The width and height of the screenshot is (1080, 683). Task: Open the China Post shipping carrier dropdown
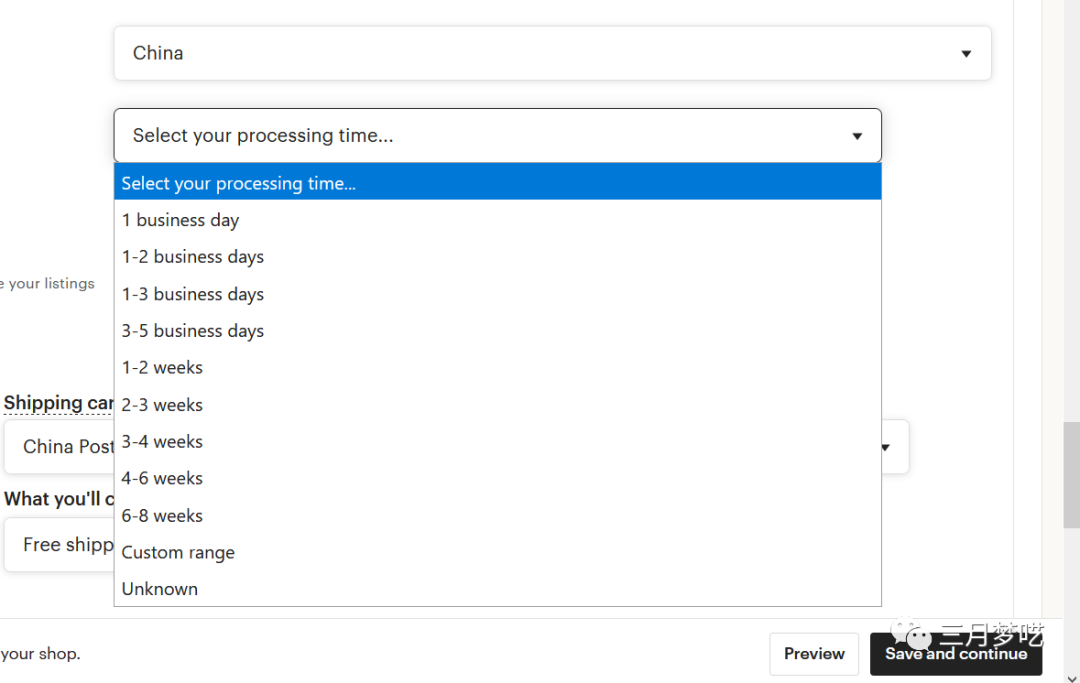[58, 447]
